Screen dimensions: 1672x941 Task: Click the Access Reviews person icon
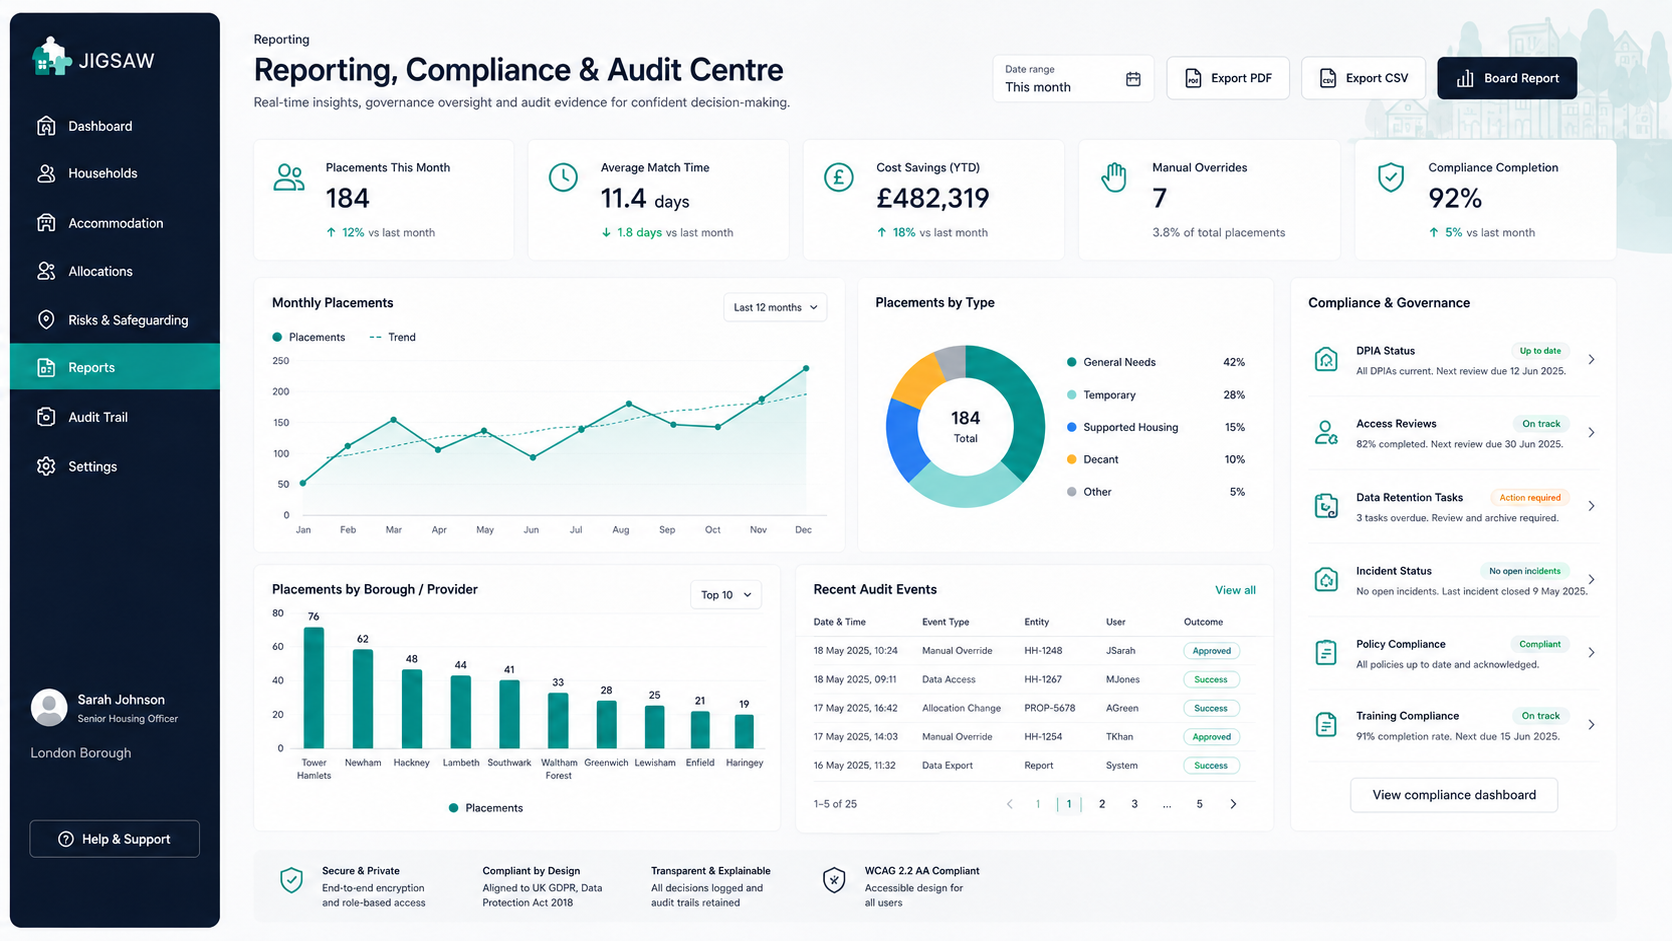pos(1326,433)
